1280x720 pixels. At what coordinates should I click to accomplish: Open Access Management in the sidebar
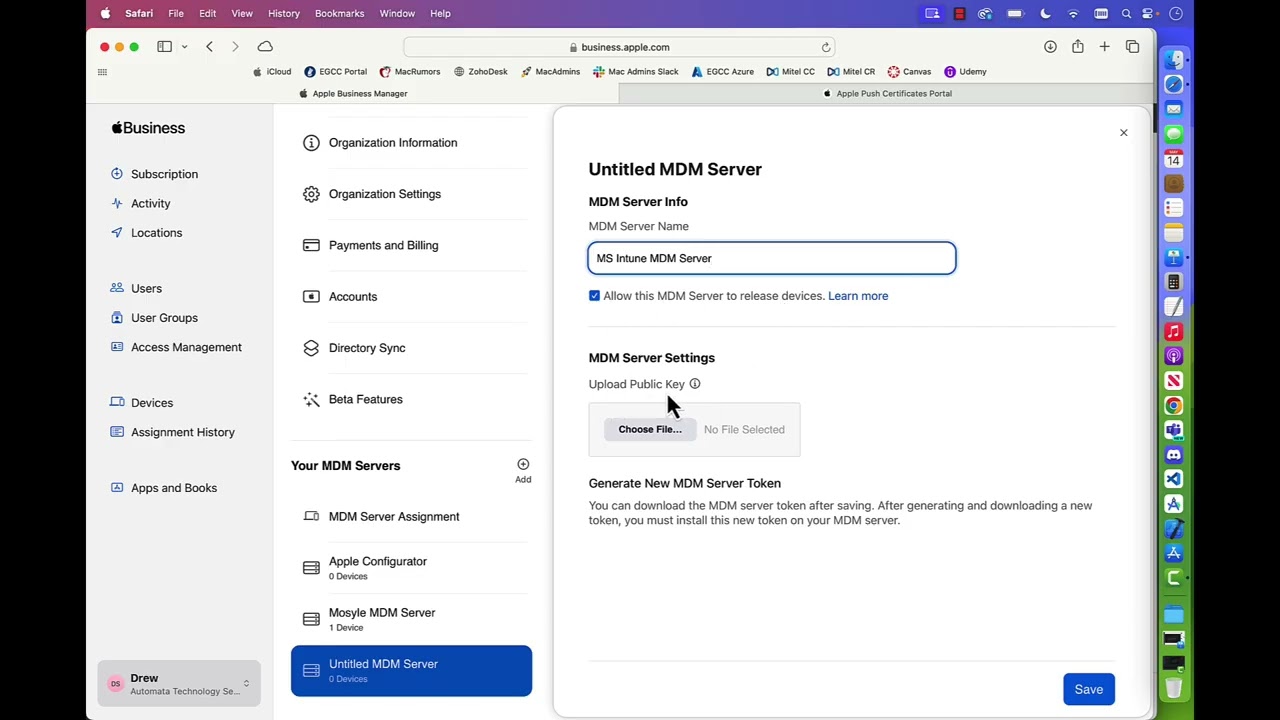tap(177, 347)
